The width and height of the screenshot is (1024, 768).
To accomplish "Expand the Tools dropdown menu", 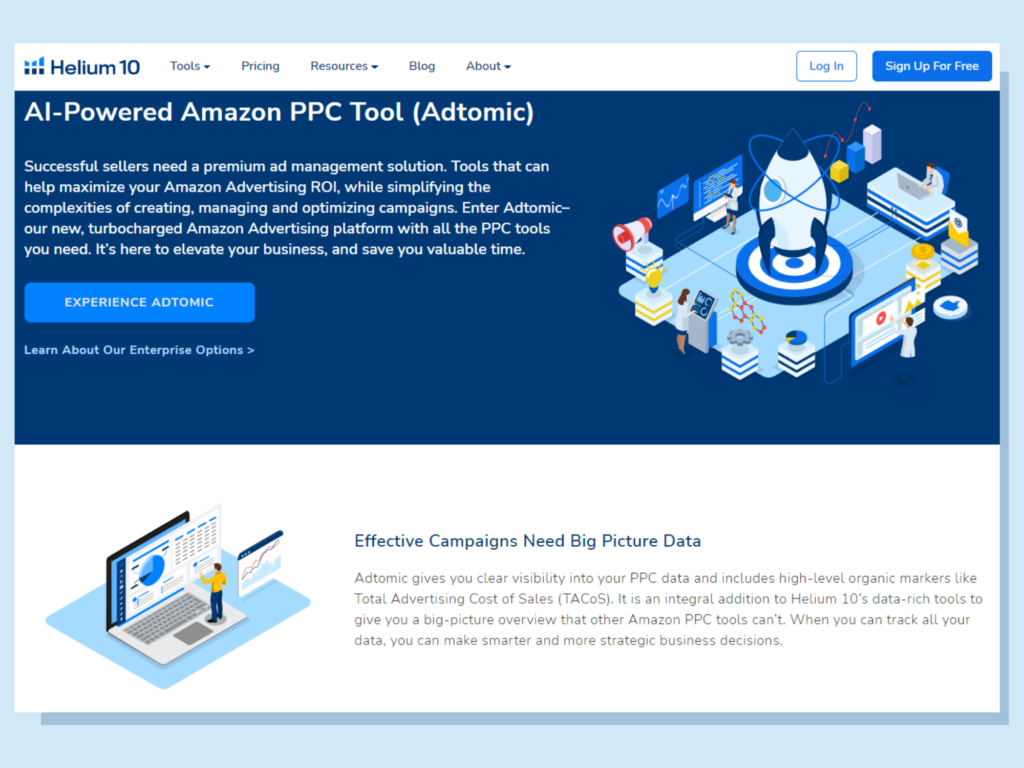I will tap(190, 66).
